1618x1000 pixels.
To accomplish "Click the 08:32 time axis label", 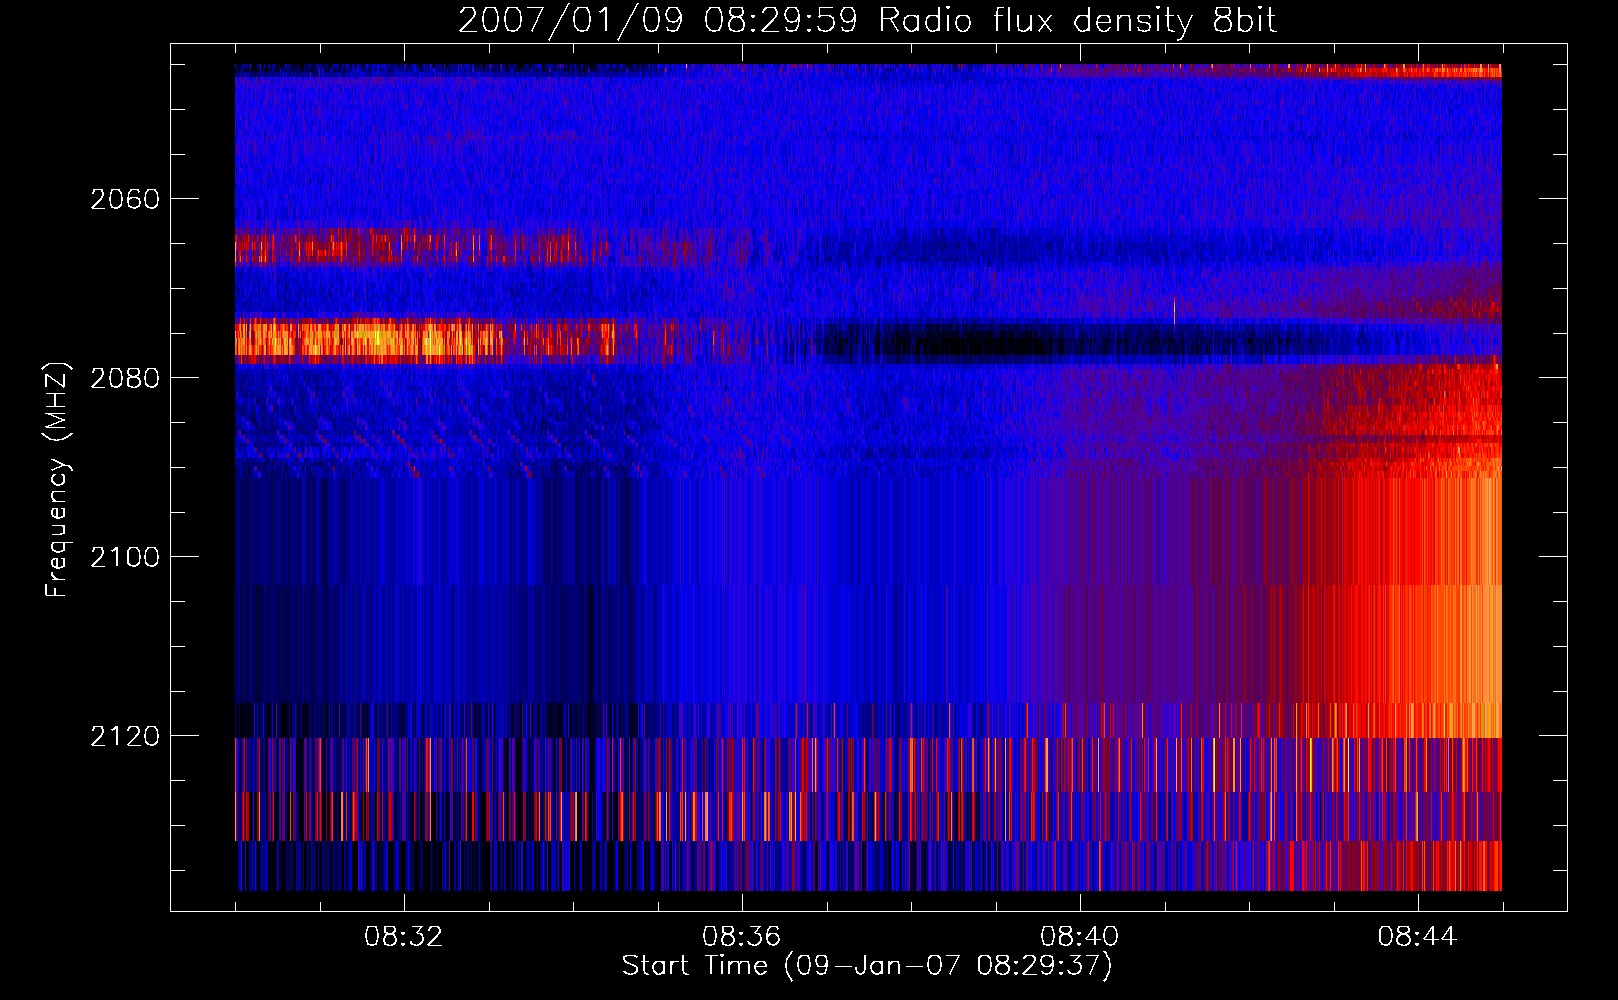I will click(404, 937).
